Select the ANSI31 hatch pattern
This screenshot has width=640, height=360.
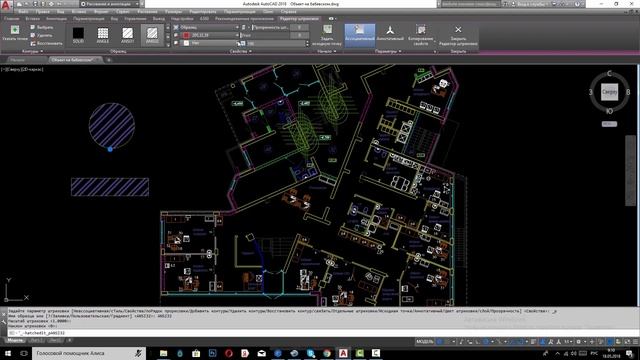point(127,34)
